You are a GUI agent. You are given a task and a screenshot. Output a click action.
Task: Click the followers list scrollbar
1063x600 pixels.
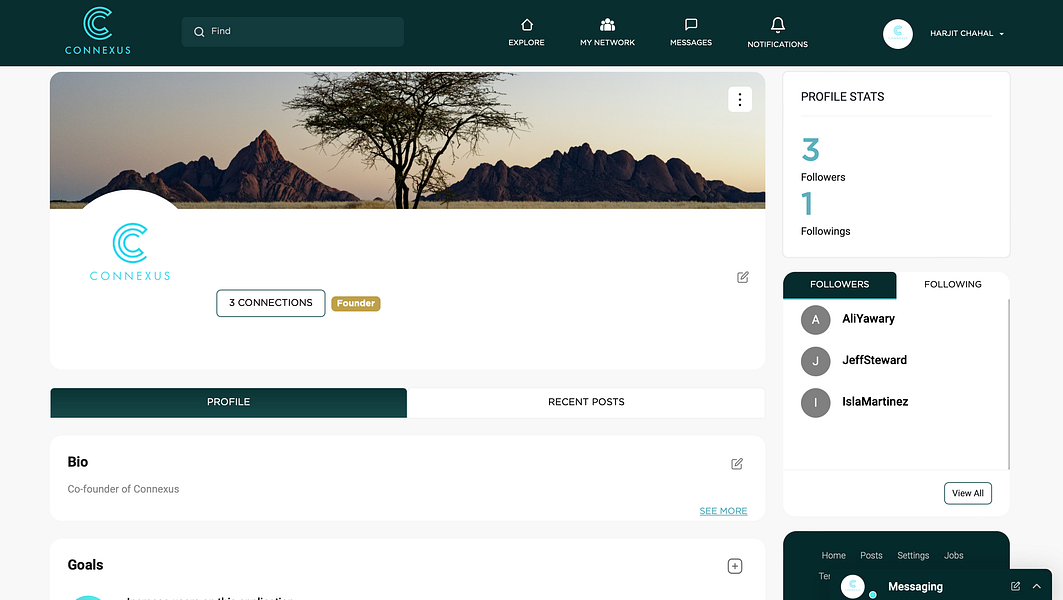pyautogui.click(x=1009, y=384)
